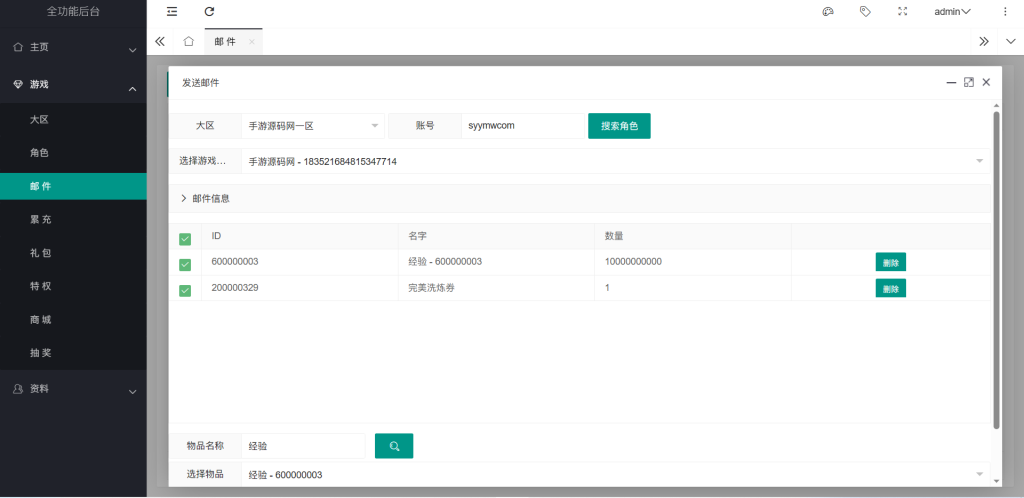Open the theme palette icon
Image resolution: width=1024 pixels, height=498 pixels.
pyautogui.click(x=827, y=12)
